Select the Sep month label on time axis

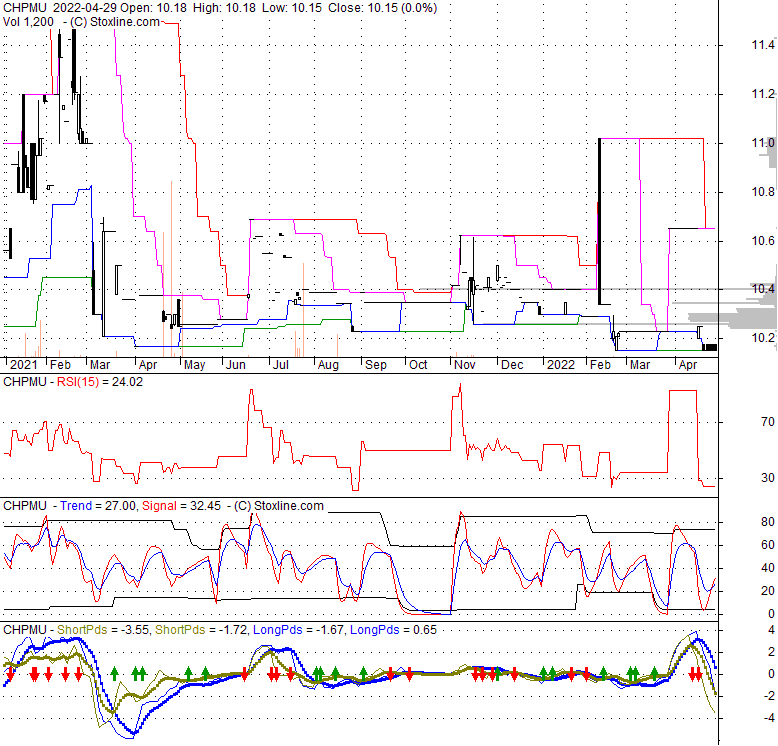pyautogui.click(x=376, y=365)
